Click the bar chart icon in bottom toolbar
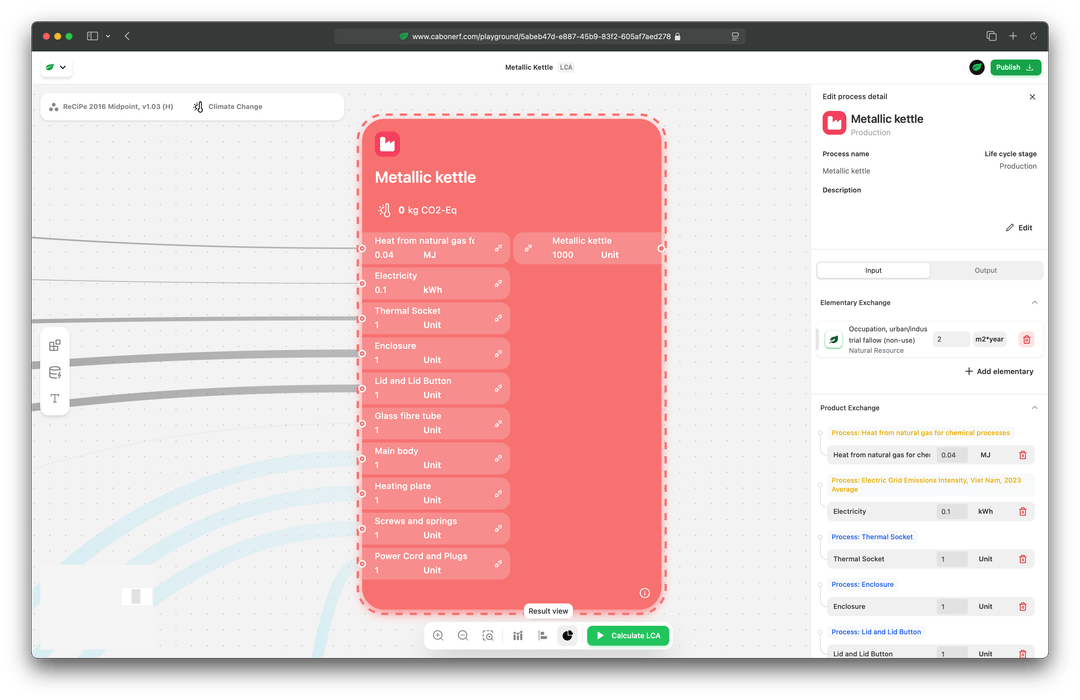This screenshot has height=700, width=1080. pos(517,635)
